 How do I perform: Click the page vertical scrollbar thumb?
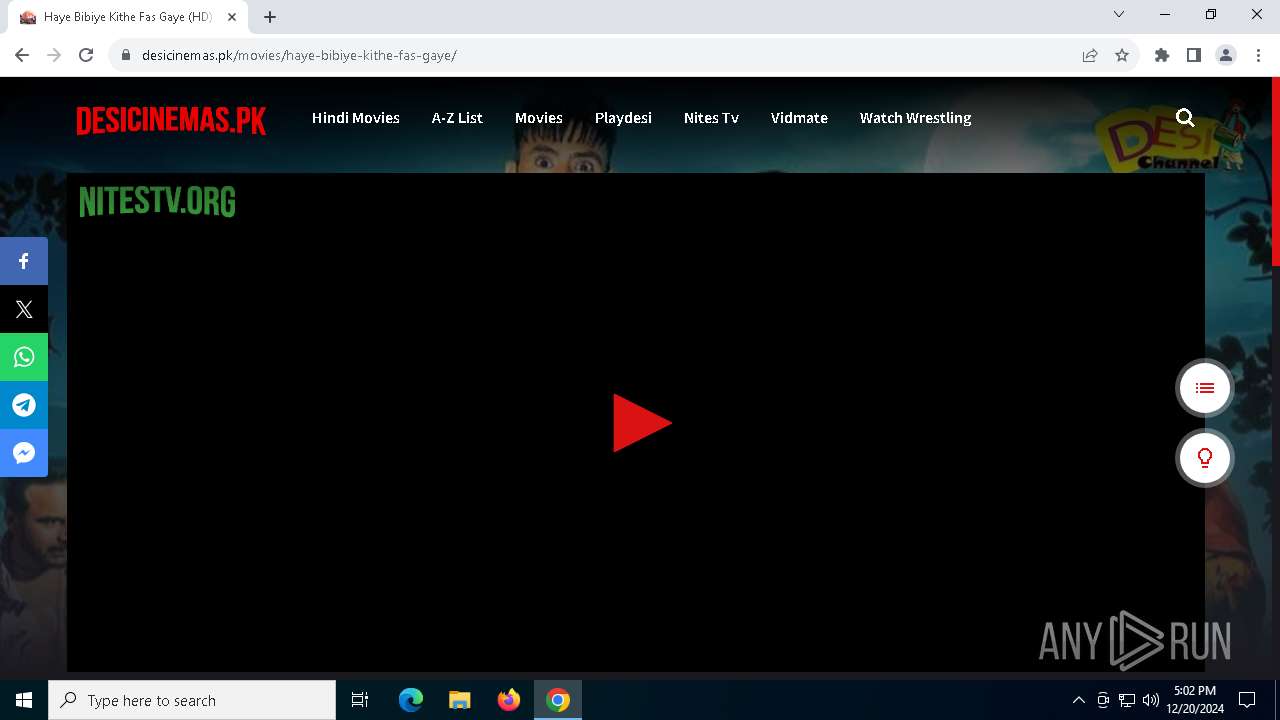pyautogui.click(x=1275, y=171)
